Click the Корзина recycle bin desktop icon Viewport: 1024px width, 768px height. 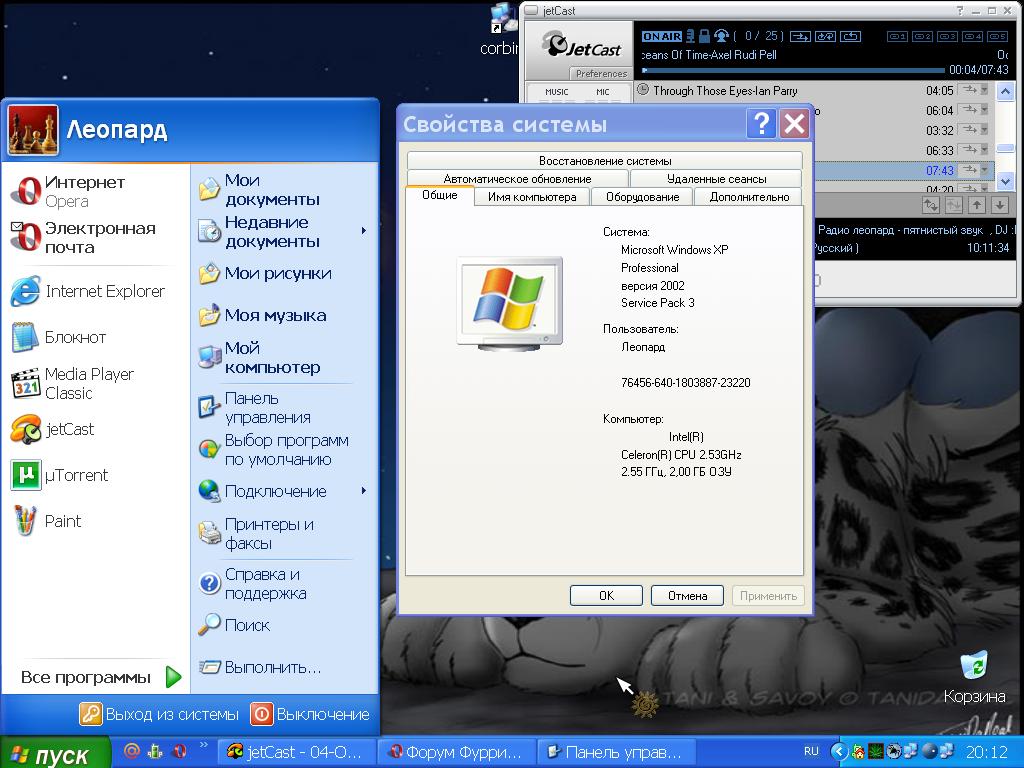[x=973, y=675]
